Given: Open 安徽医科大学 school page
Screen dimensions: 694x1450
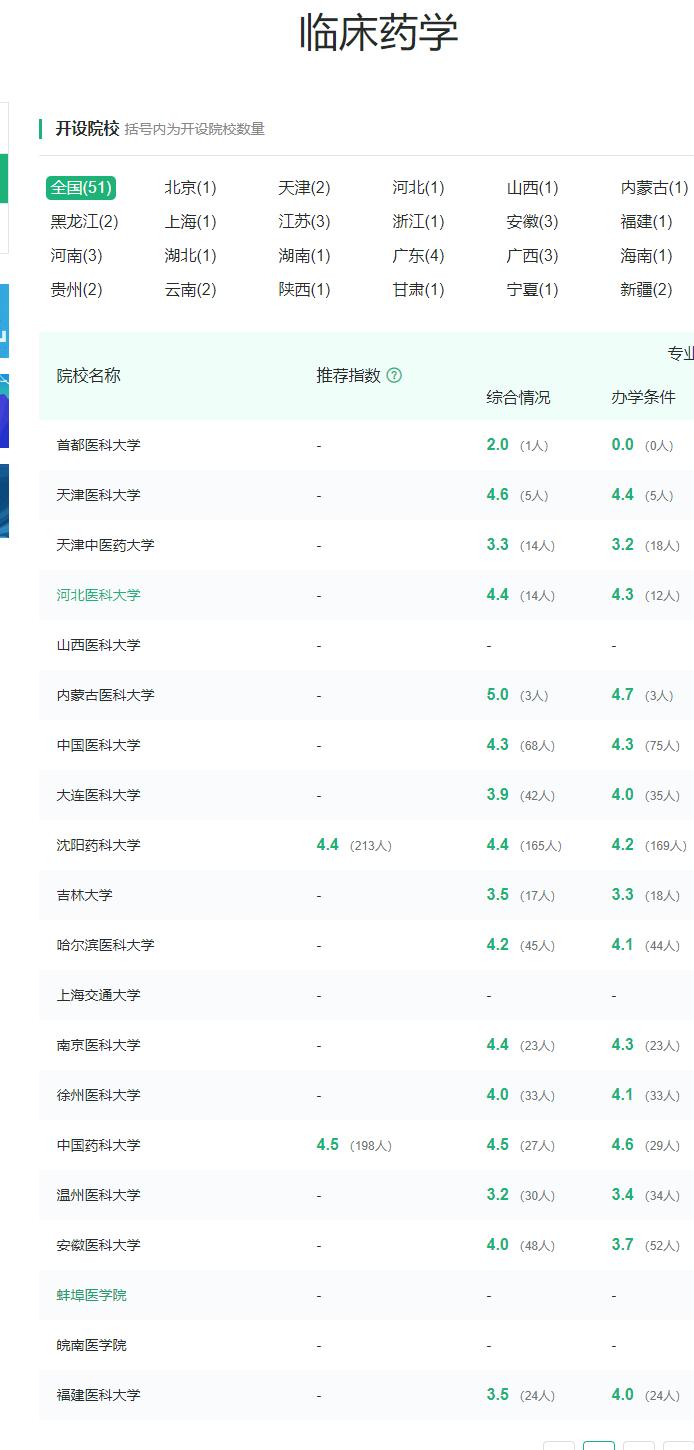Looking at the screenshot, I should (x=98, y=1245).
